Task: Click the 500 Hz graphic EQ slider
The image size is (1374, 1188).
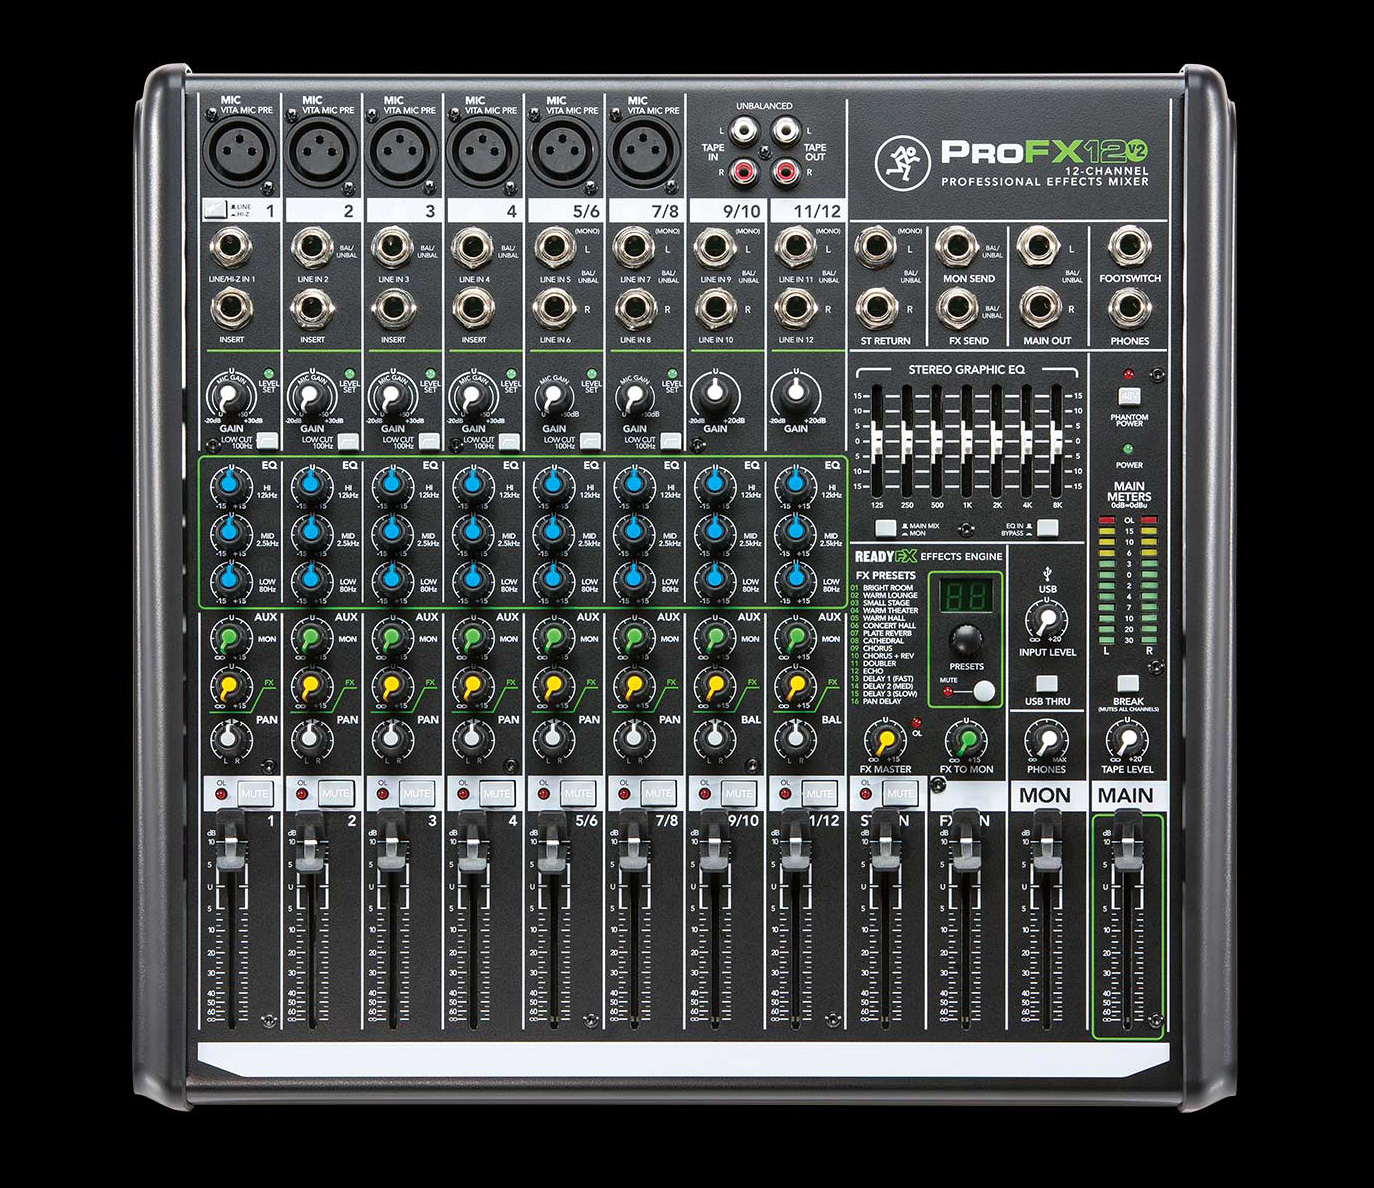Action: (x=937, y=441)
